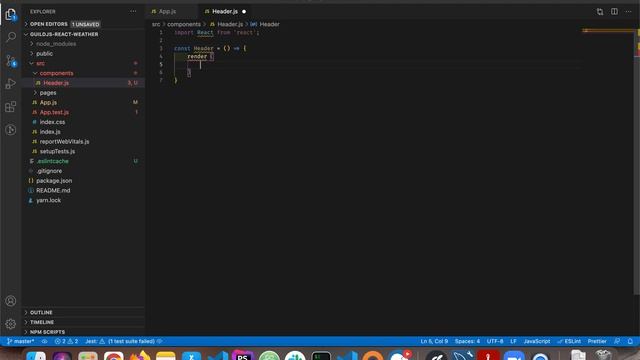
Task: Open the setupTests.js file
Action: (x=57, y=151)
